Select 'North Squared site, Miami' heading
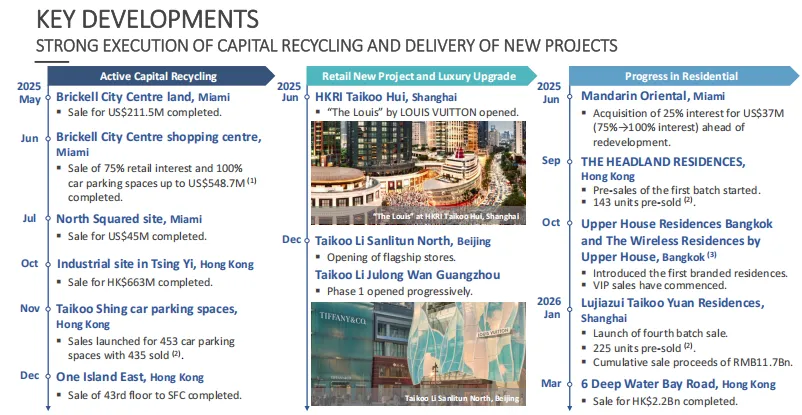 (x=129, y=219)
